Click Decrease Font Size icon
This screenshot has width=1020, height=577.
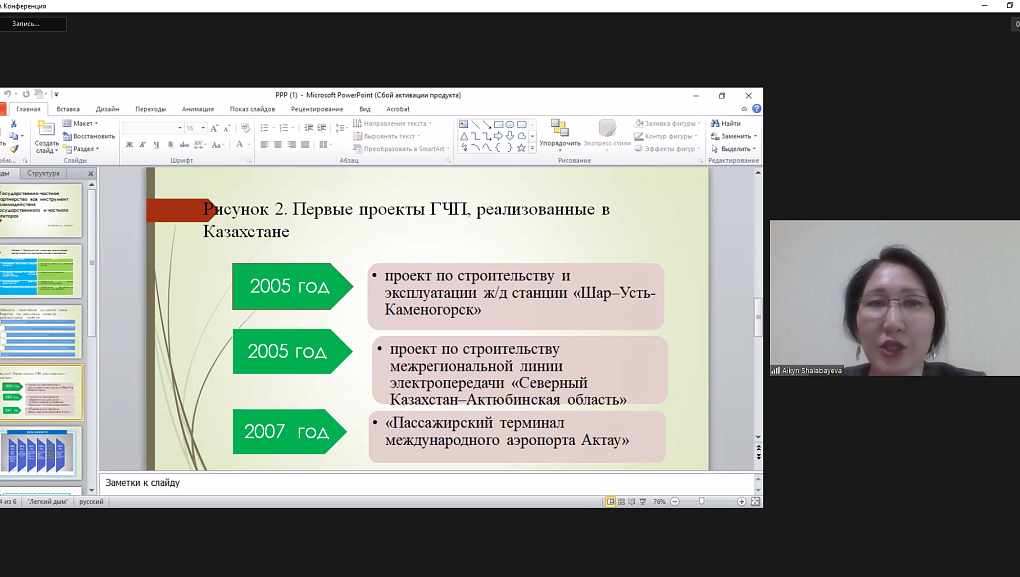coord(226,128)
